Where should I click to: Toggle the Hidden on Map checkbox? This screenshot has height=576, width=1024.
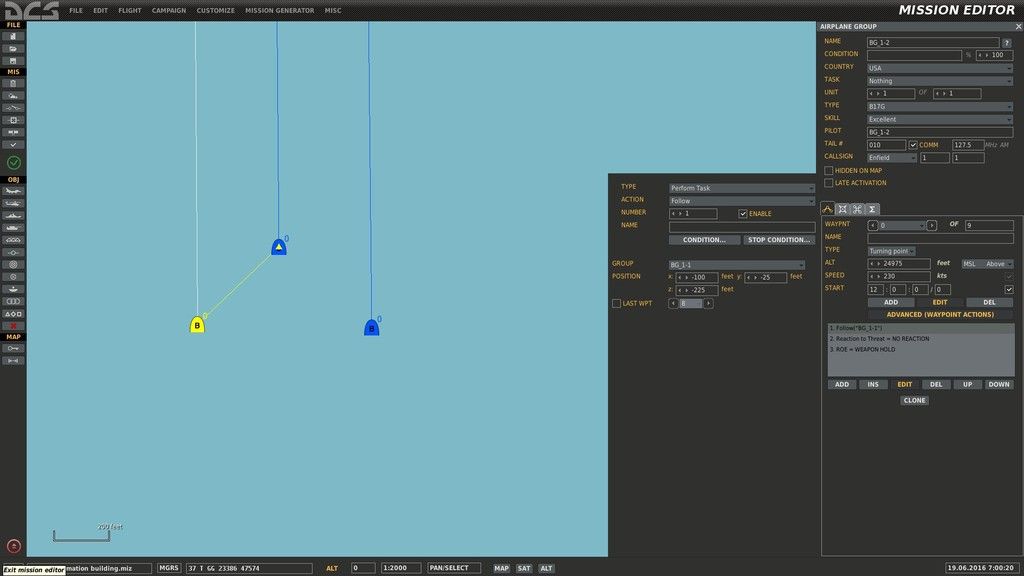[828, 171]
